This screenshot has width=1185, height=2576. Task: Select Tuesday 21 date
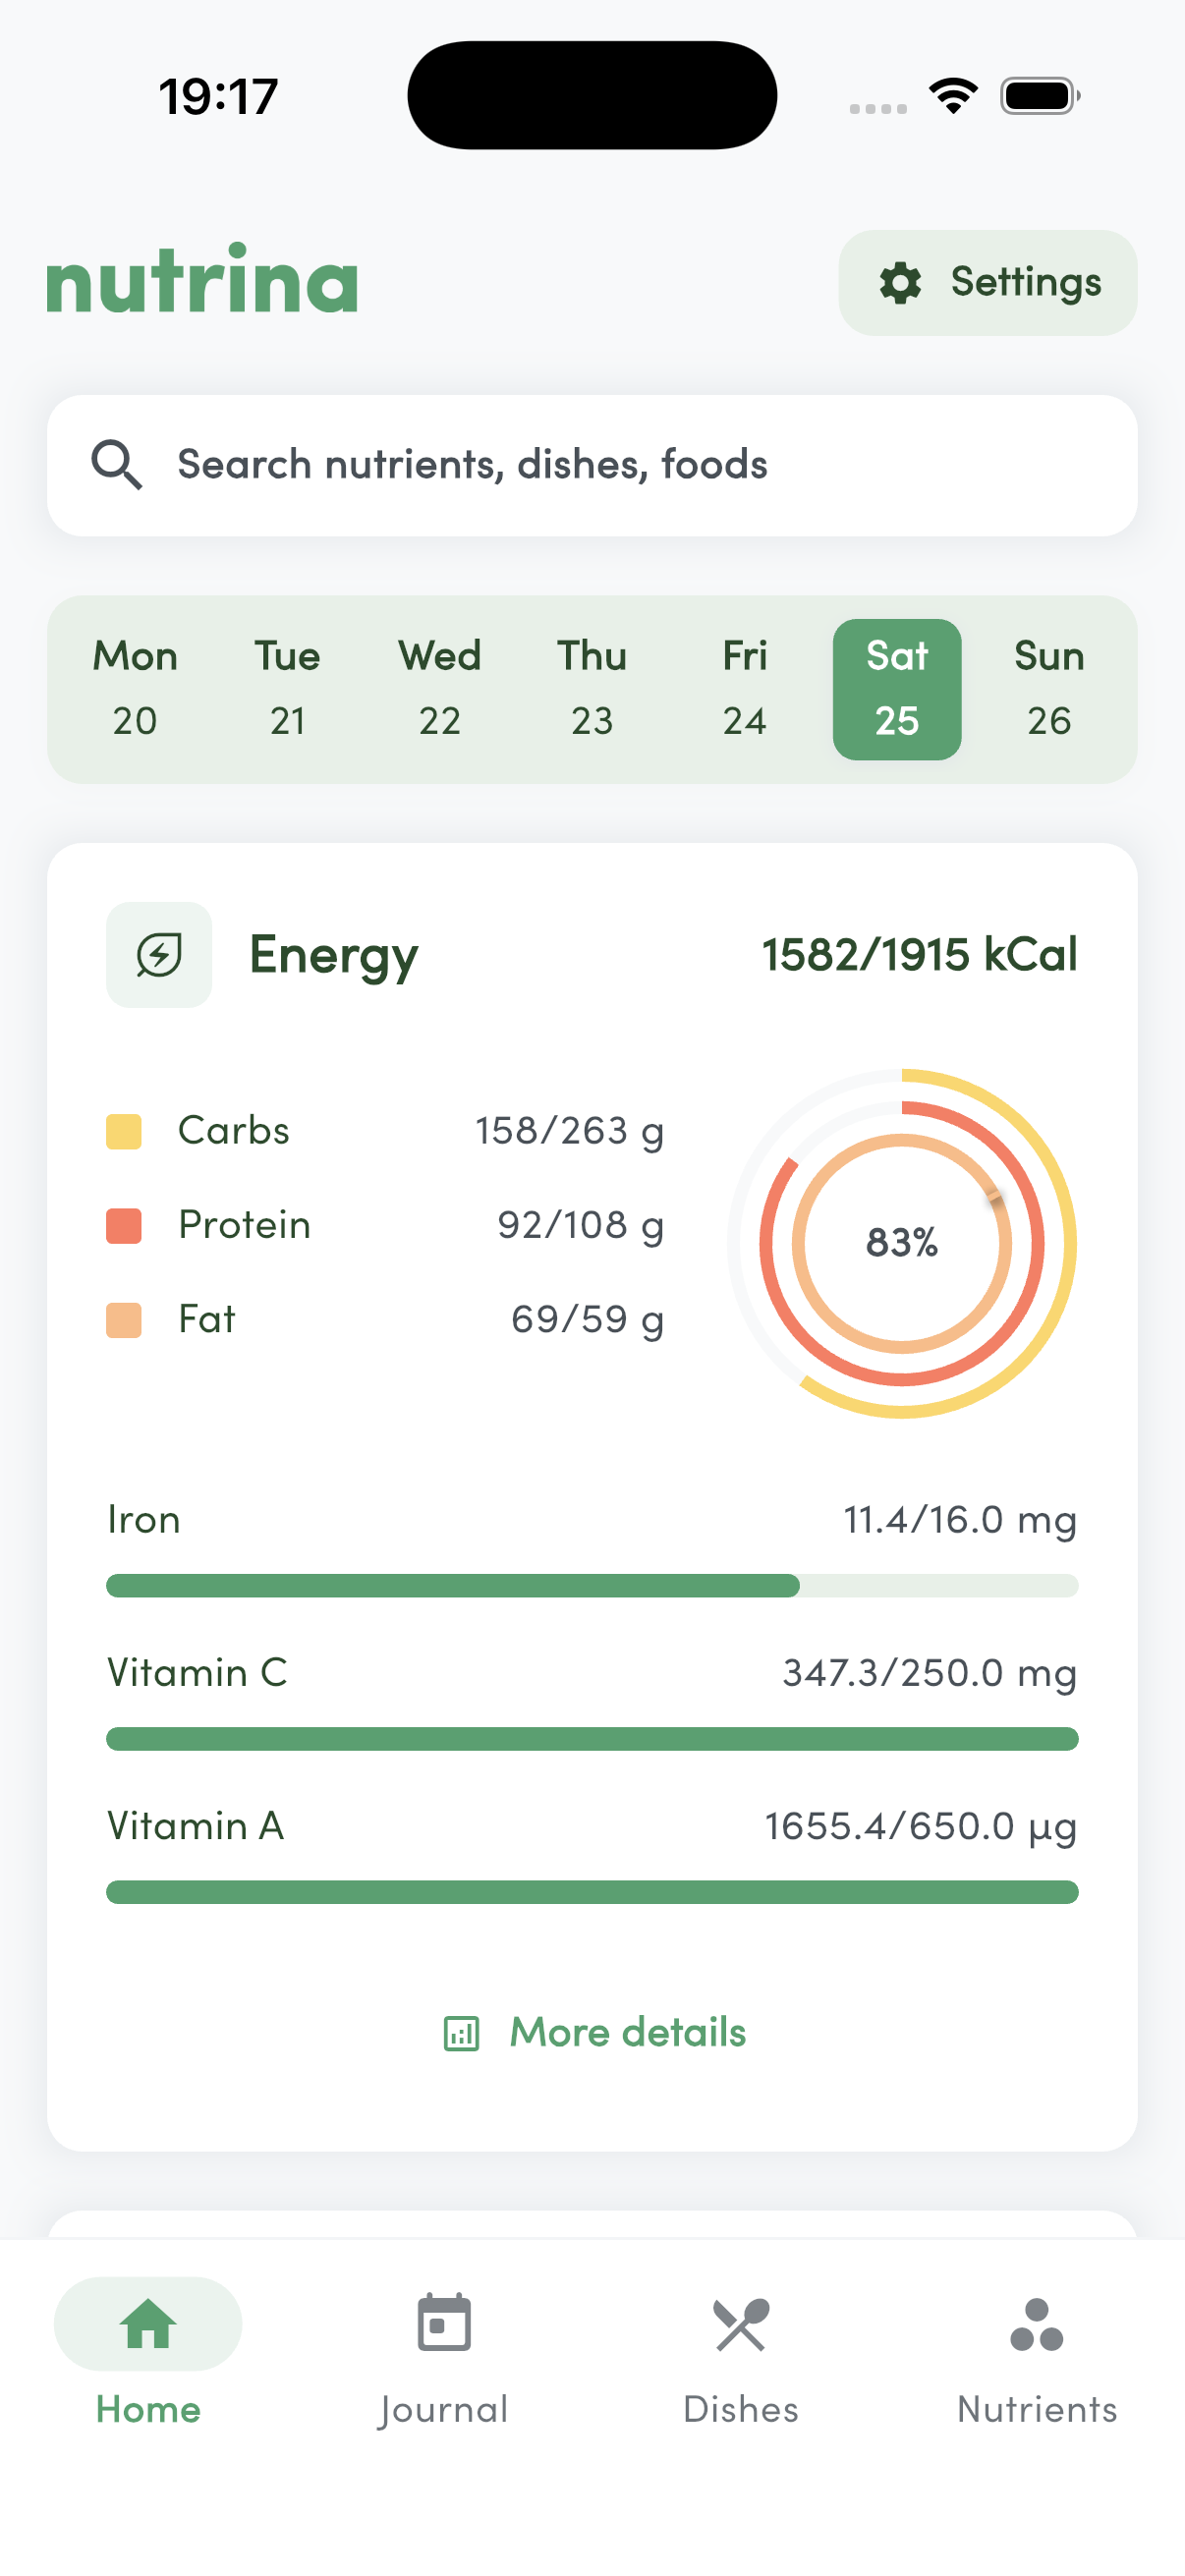(287, 688)
